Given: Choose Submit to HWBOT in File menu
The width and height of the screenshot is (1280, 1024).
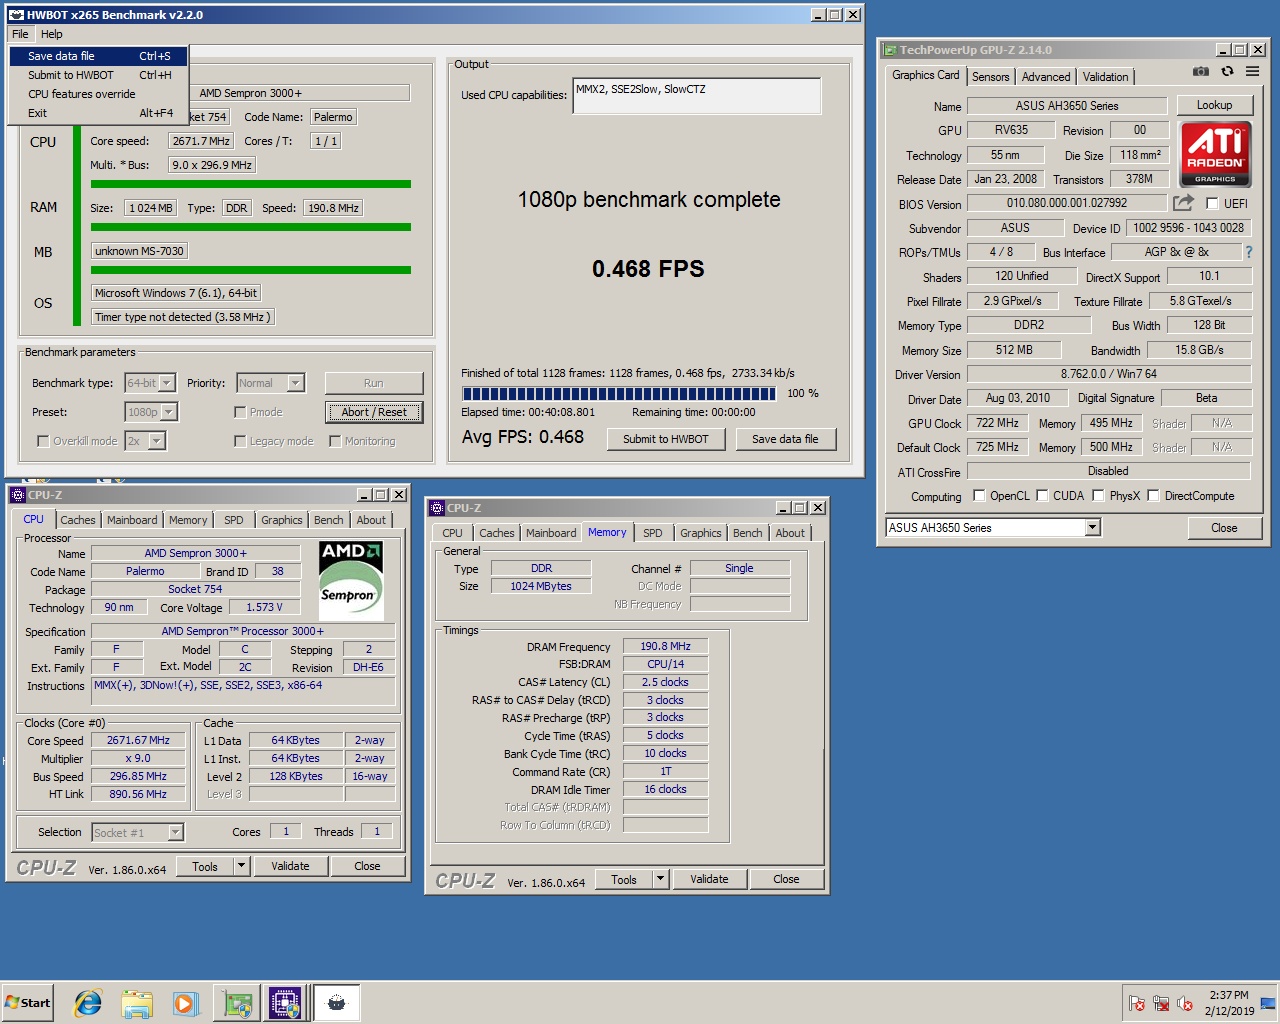Looking at the screenshot, I should click(98, 75).
